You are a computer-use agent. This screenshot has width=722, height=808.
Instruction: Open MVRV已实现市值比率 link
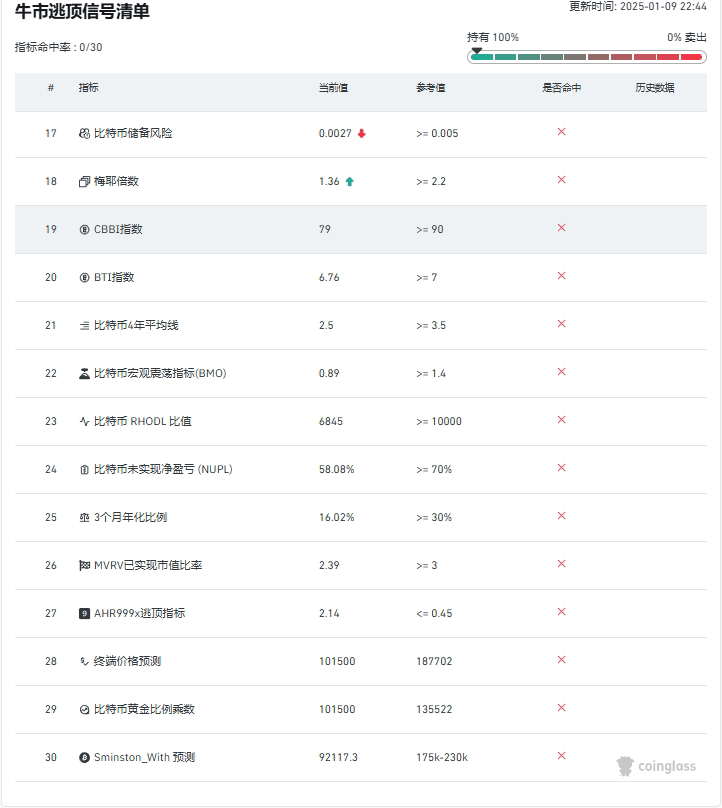pyautogui.click(x=148, y=565)
